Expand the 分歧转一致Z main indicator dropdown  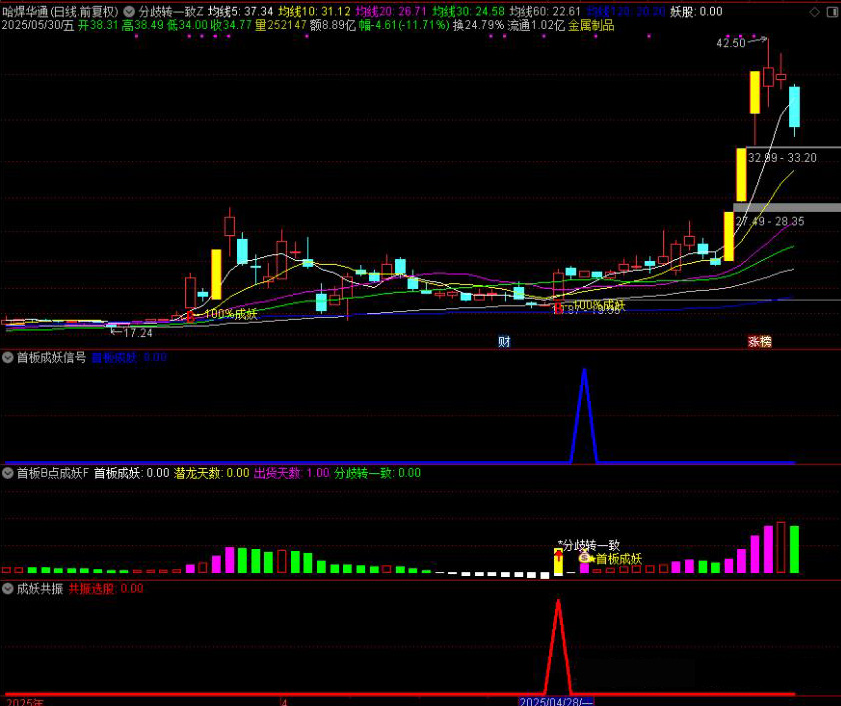(x=129, y=11)
